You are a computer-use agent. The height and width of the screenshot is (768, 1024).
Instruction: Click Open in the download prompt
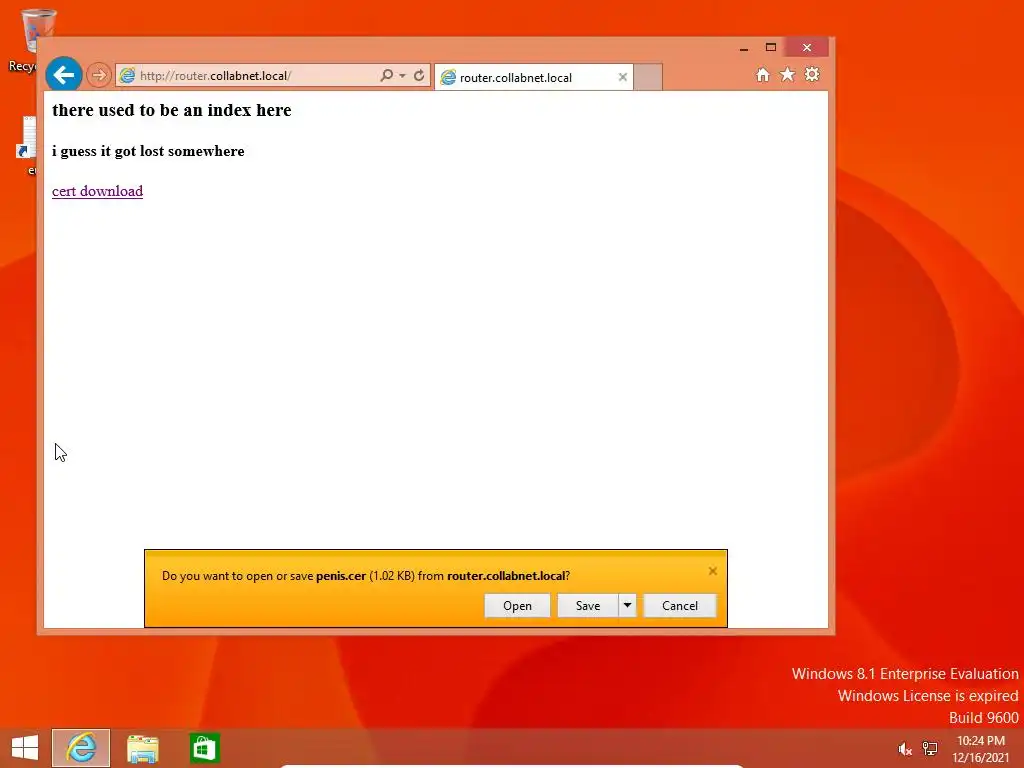tap(517, 605)
